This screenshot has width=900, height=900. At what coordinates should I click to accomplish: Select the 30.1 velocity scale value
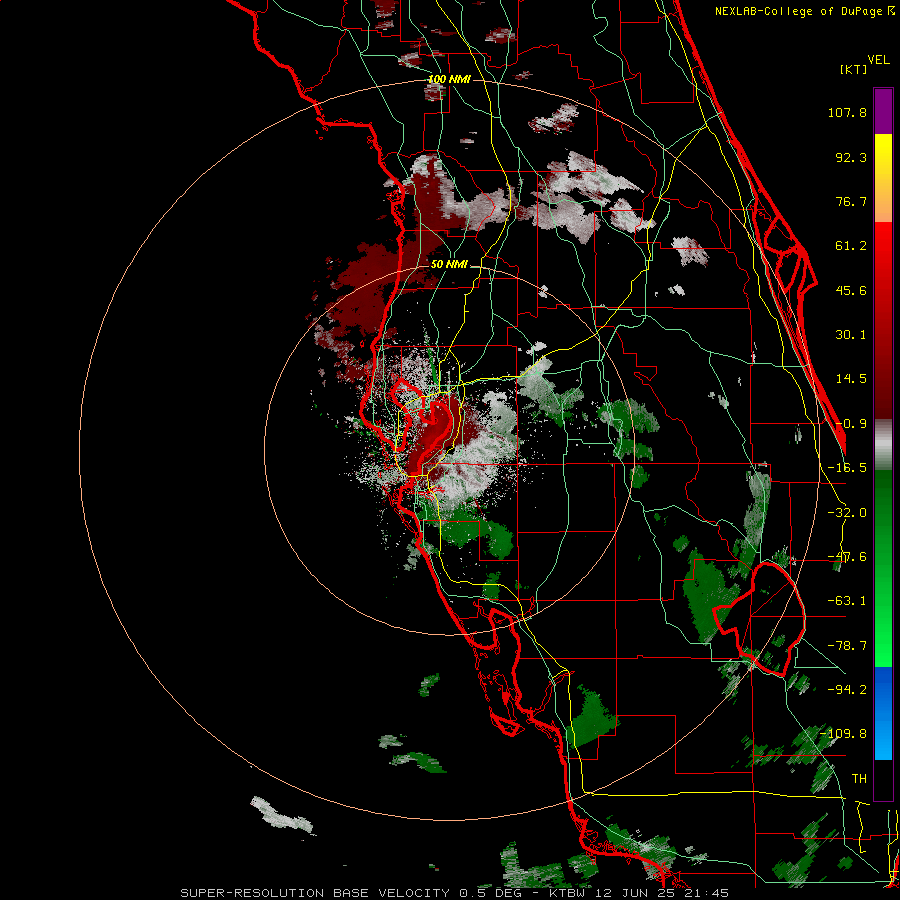[x=851, y=335]
